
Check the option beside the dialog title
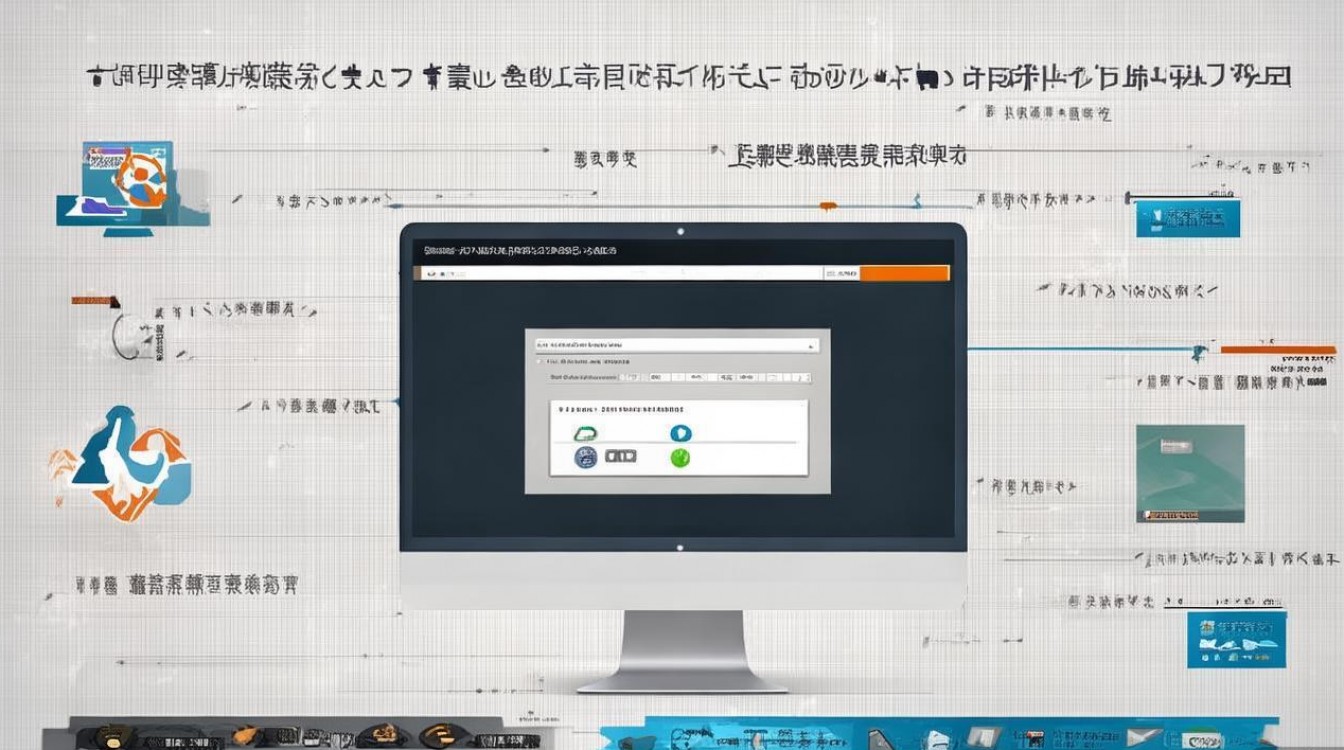click(560, 409)
